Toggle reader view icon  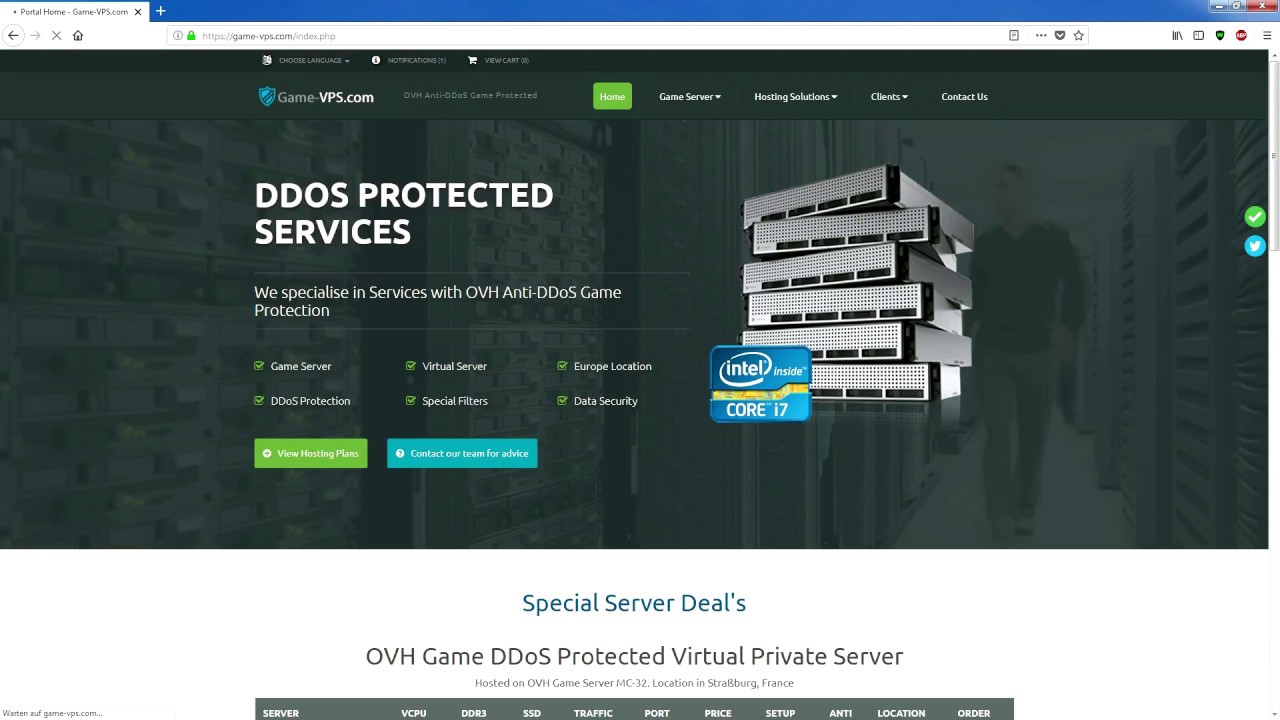[1014, 35]
